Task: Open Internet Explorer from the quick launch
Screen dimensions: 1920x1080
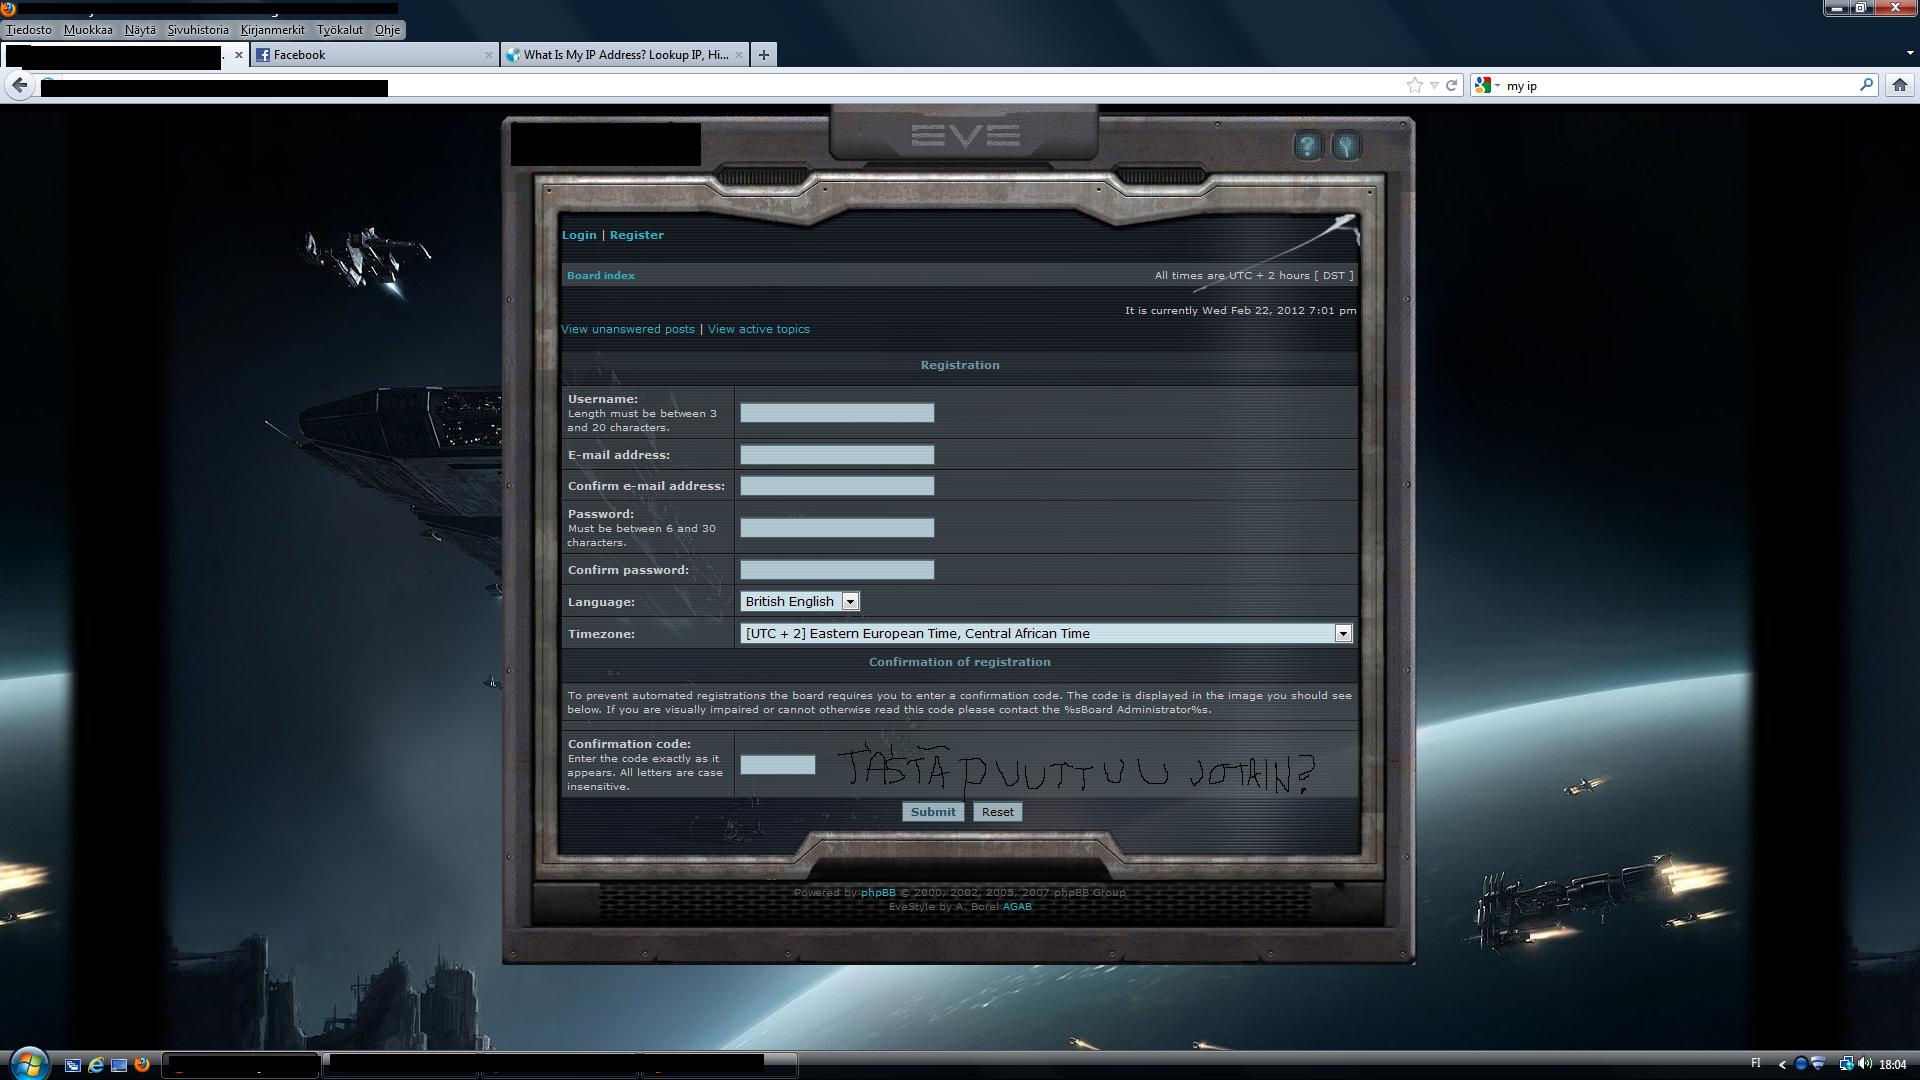Action: coord(96,1065)
